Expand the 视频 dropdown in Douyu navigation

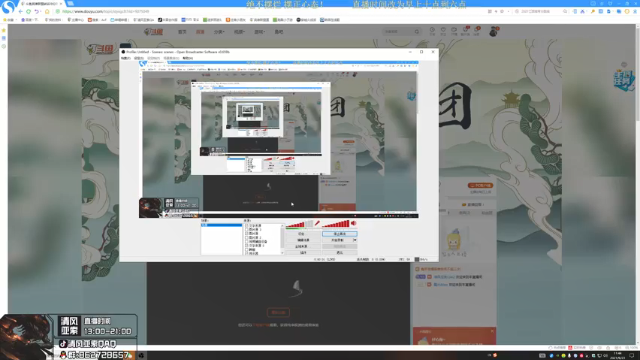[239, 32]
